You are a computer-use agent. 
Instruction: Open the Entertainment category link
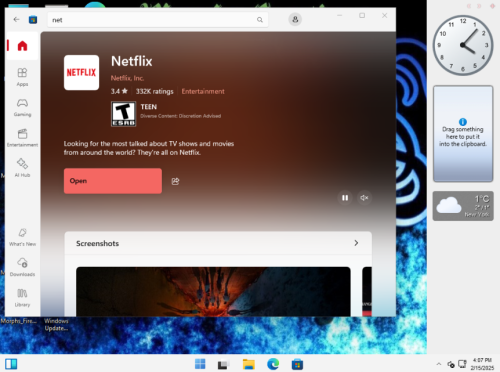pos(203,91)
